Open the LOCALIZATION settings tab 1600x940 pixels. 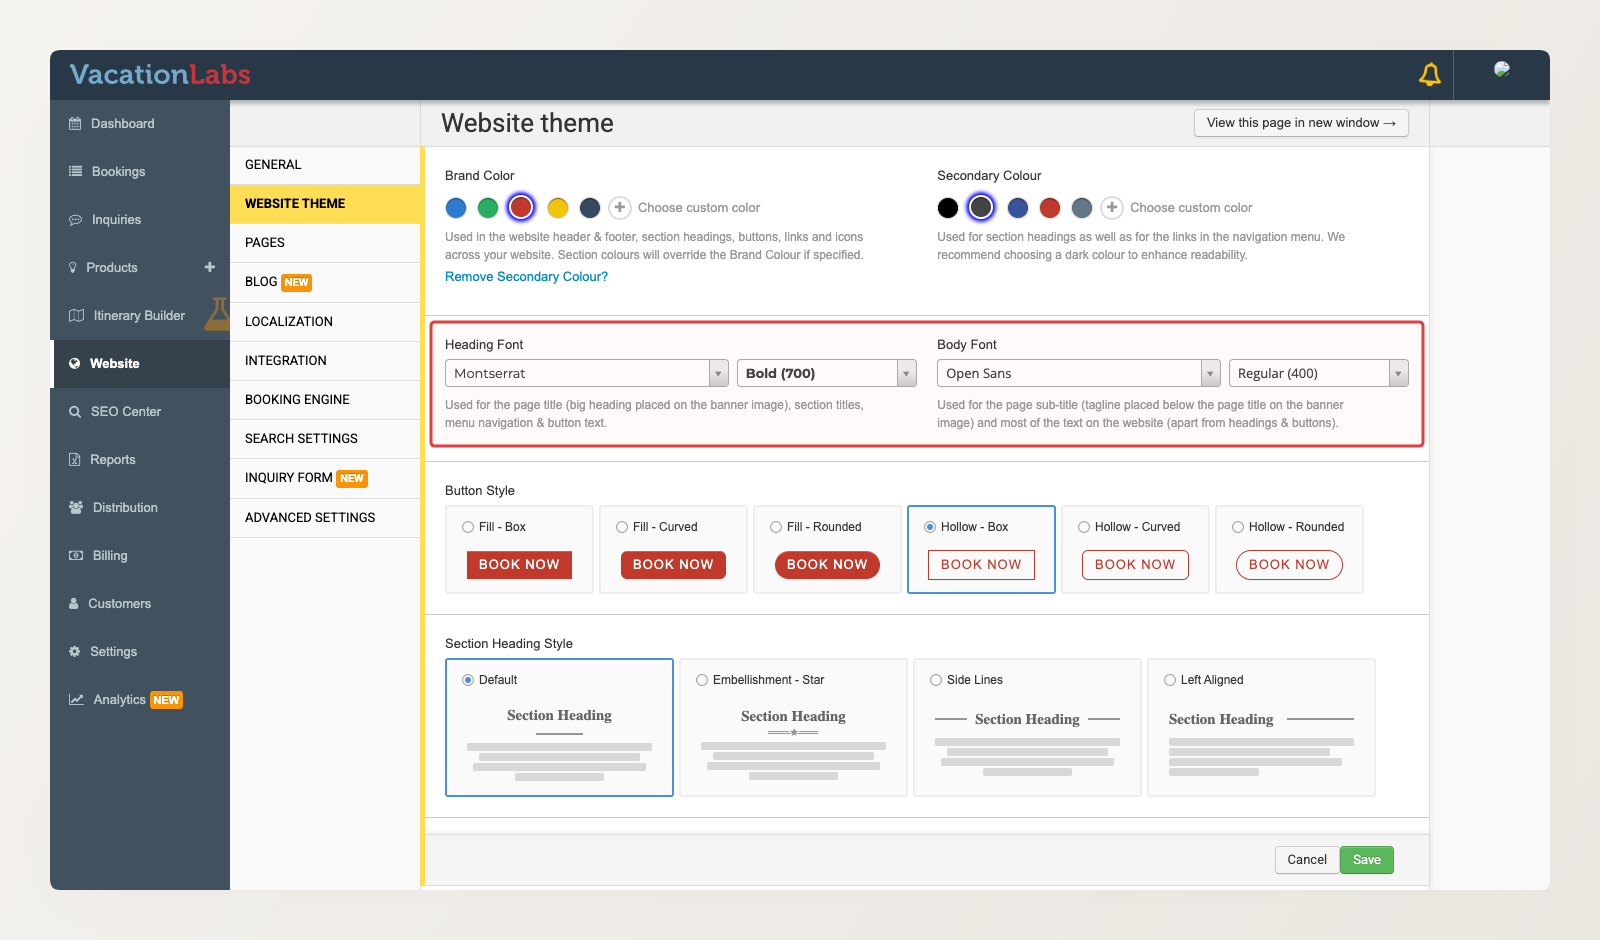coord(325,322)
